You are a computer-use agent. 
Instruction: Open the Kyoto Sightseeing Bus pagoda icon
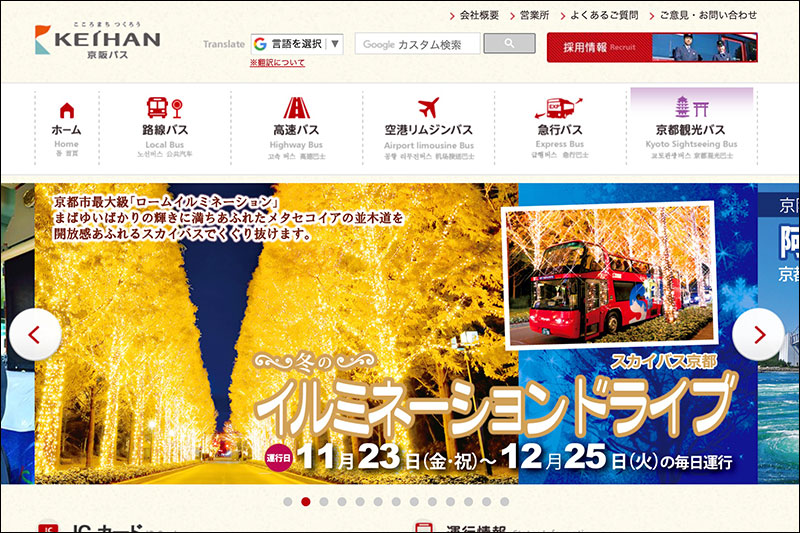click(690, 108)
